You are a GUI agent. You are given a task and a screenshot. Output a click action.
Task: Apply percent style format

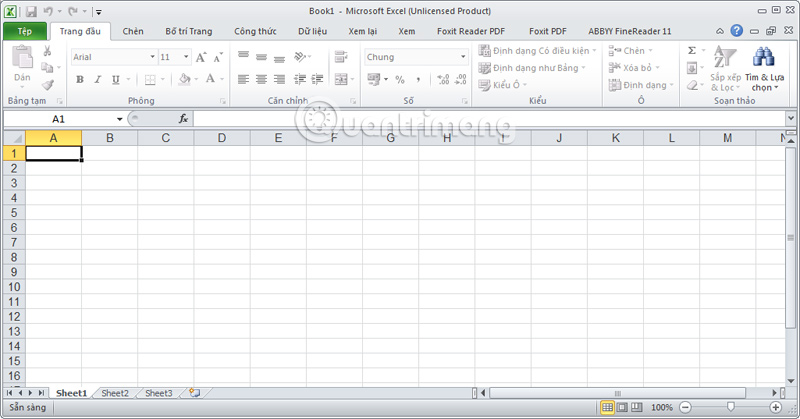tap(399, 80)
